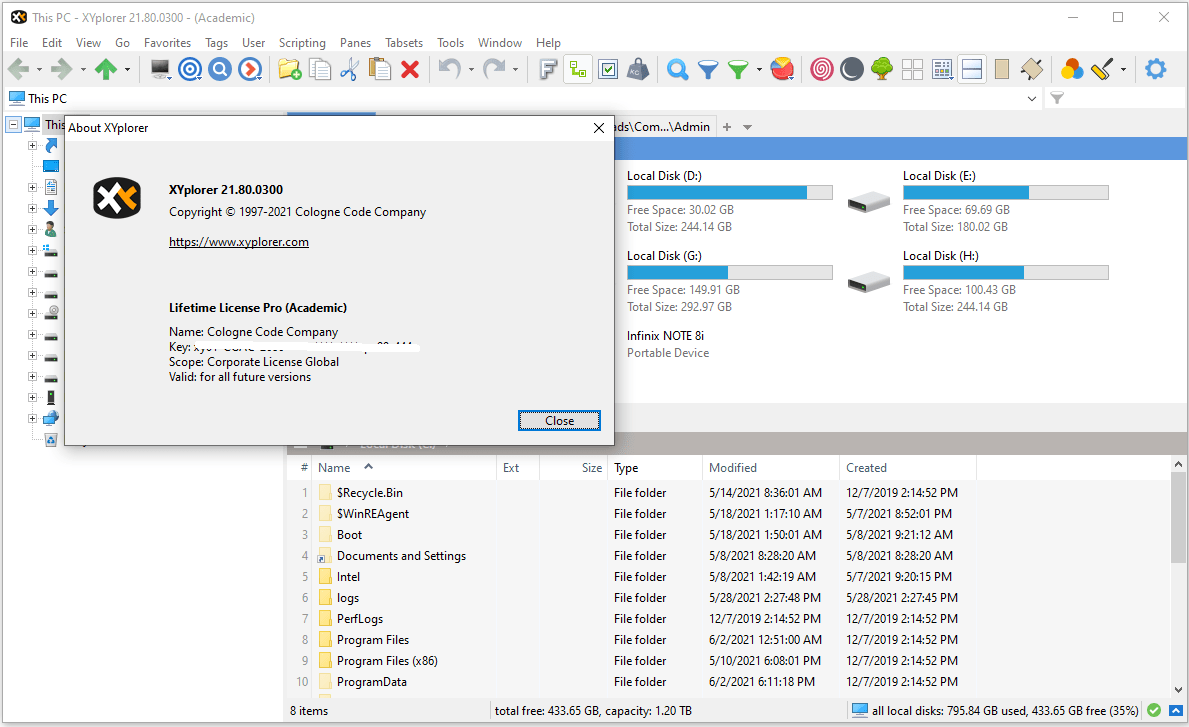Open the Scripting menu
The width and height of the screenshot is (1189, 727).
[302, 42]
